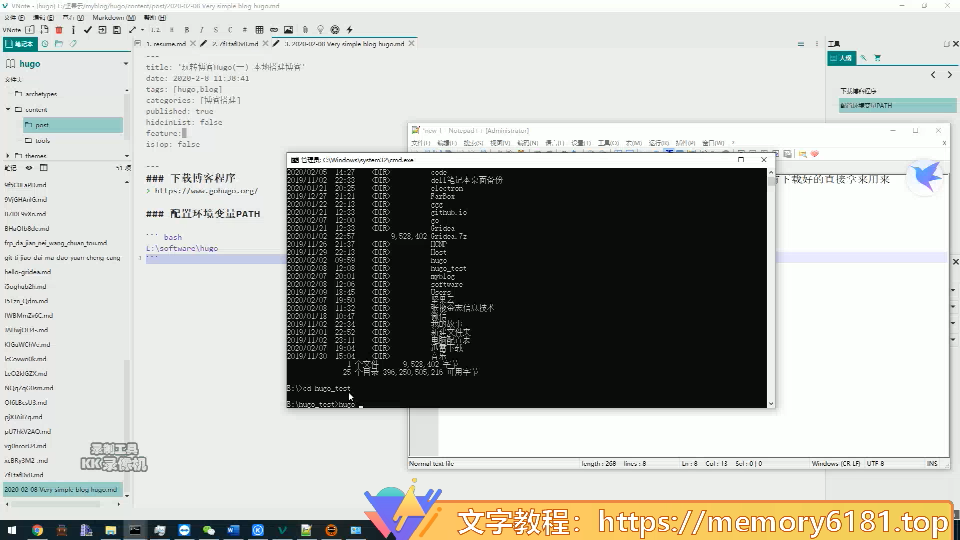
Task: Apply italic formatting with the I icon
Action: [201, 29]
